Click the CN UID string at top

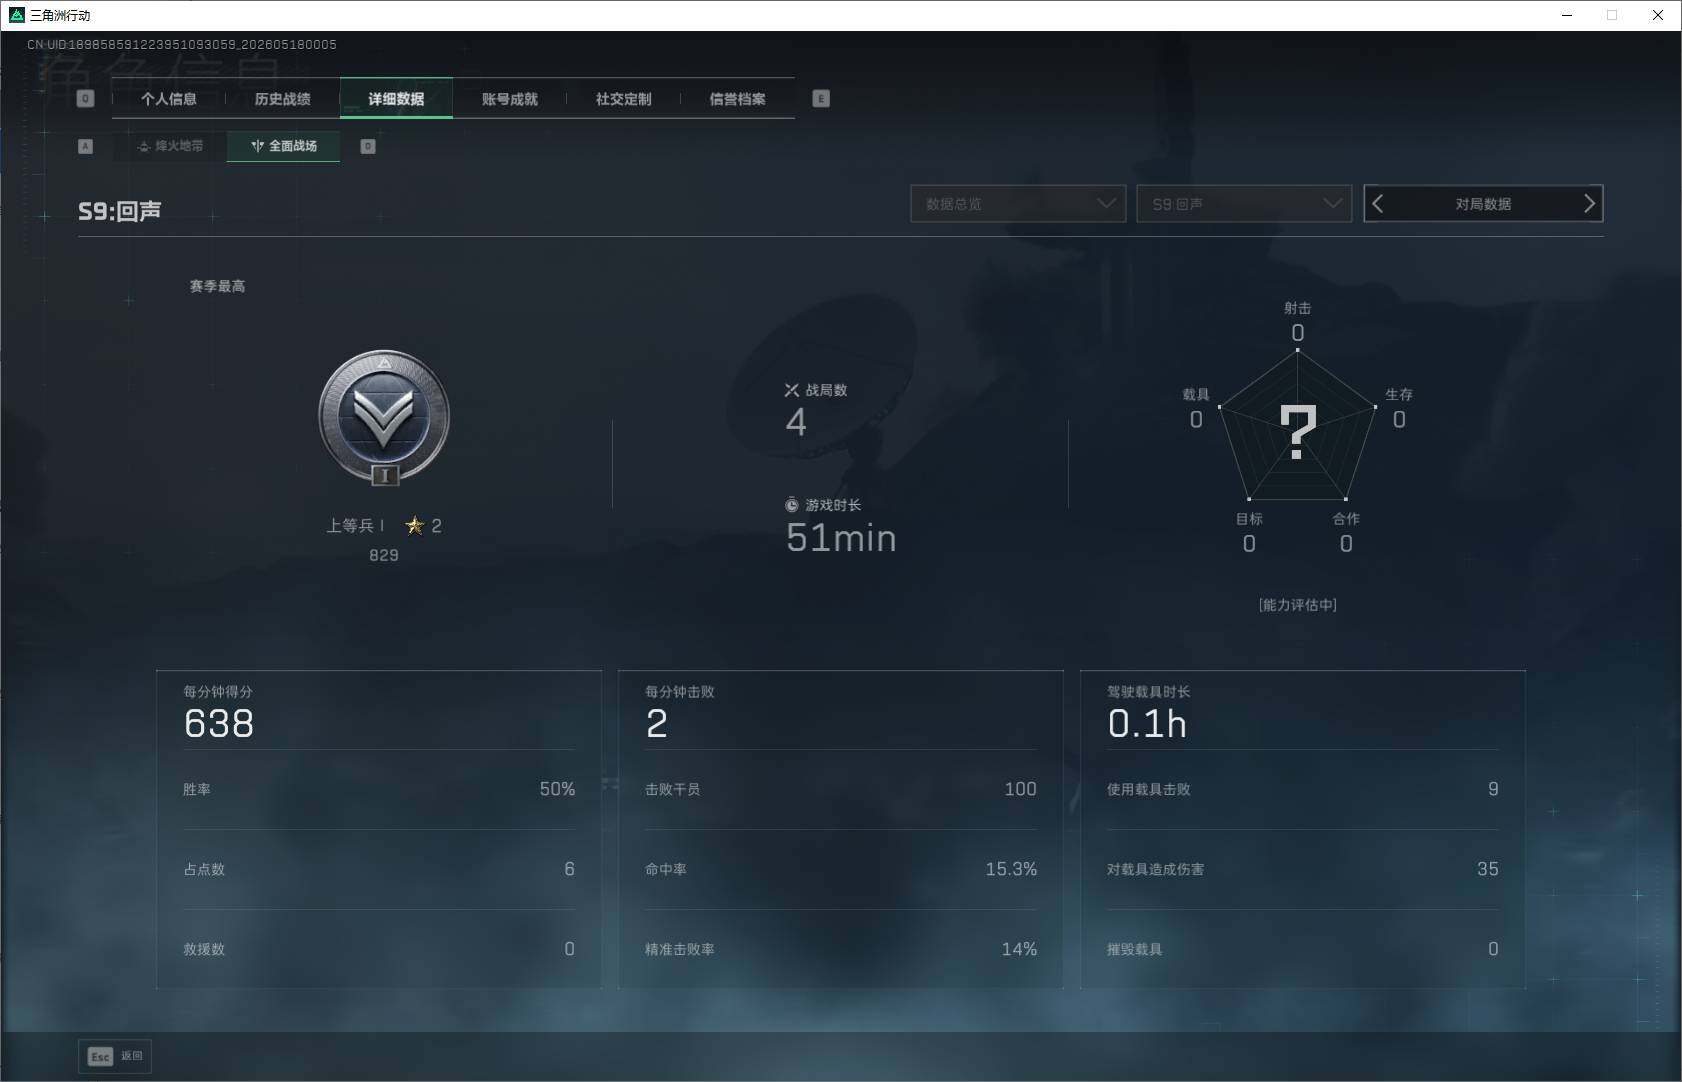tap(182, 45)
